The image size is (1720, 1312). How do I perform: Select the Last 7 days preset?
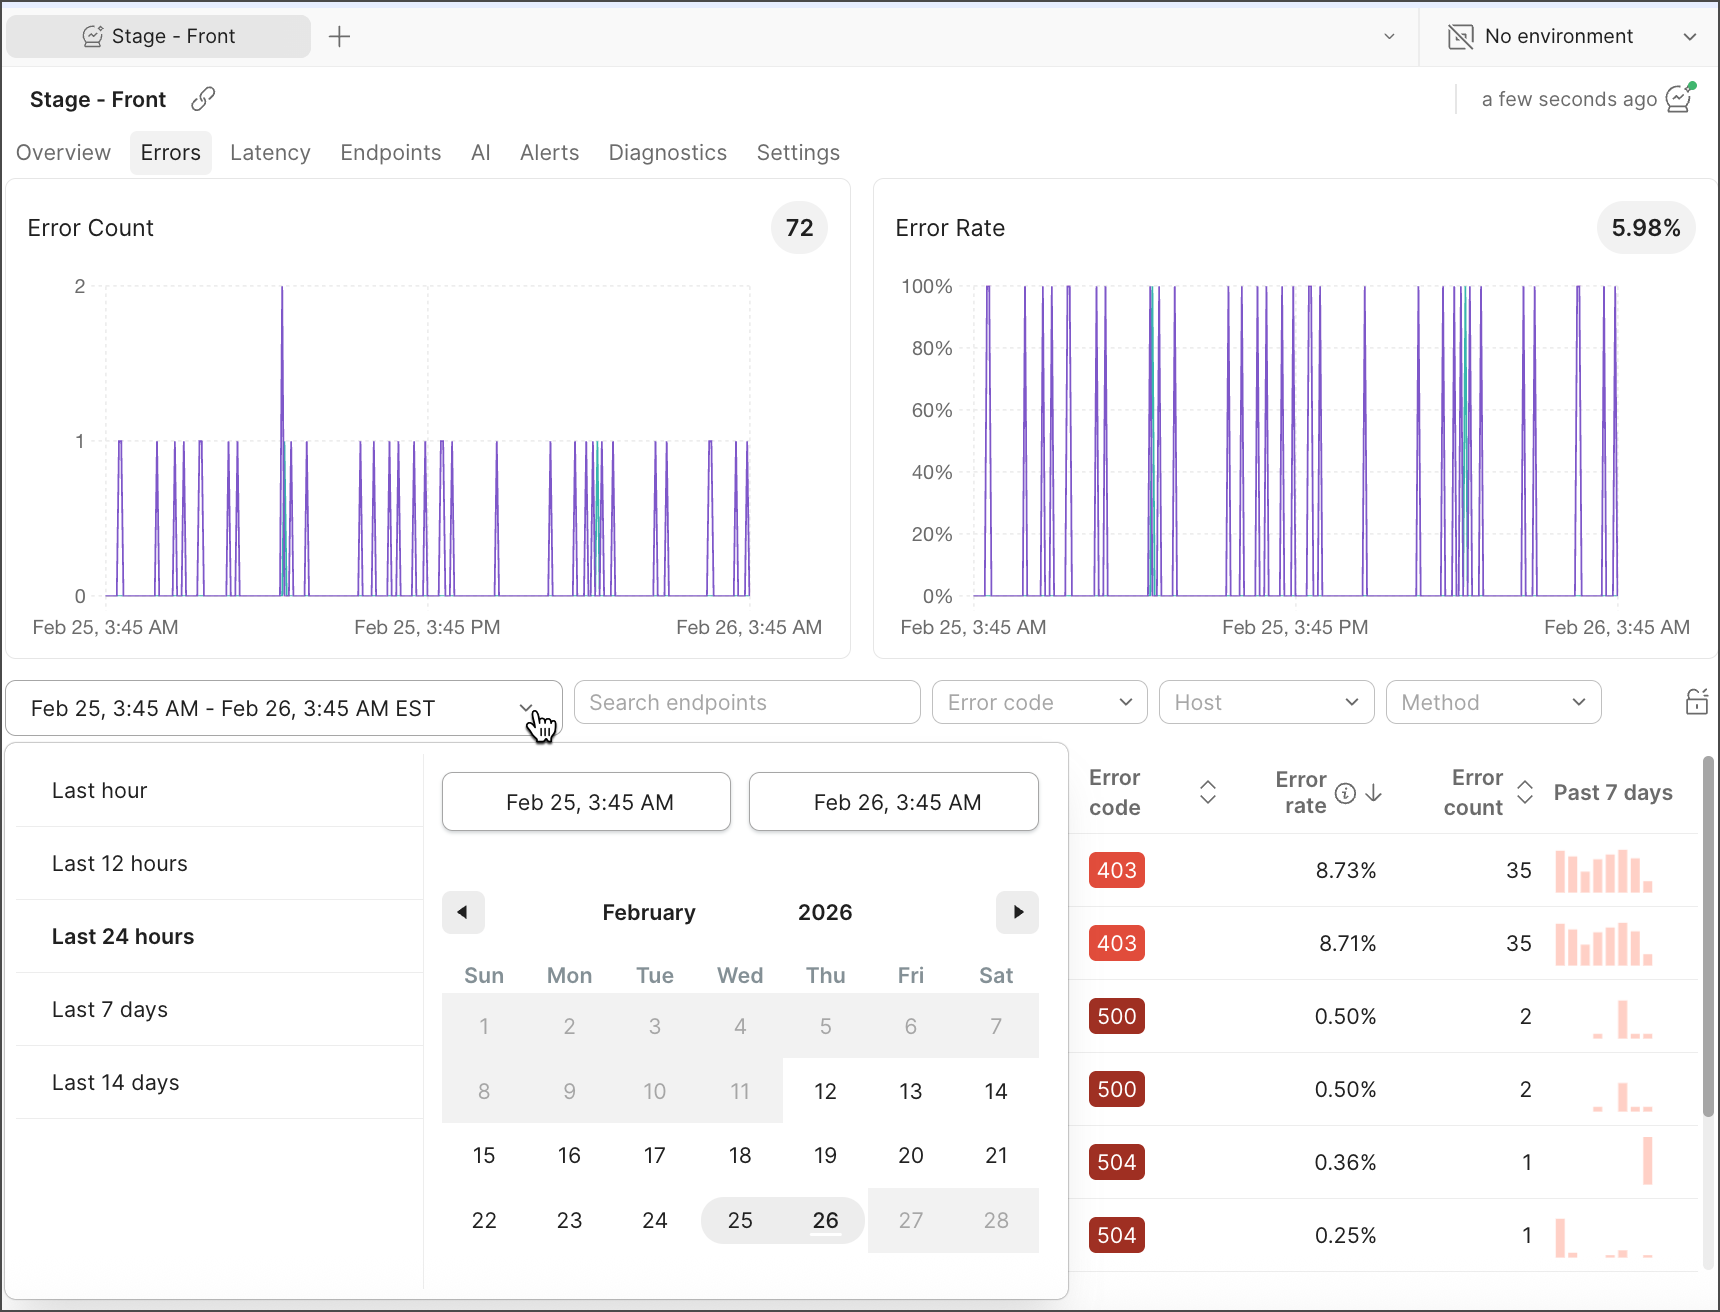[110, 1009]
